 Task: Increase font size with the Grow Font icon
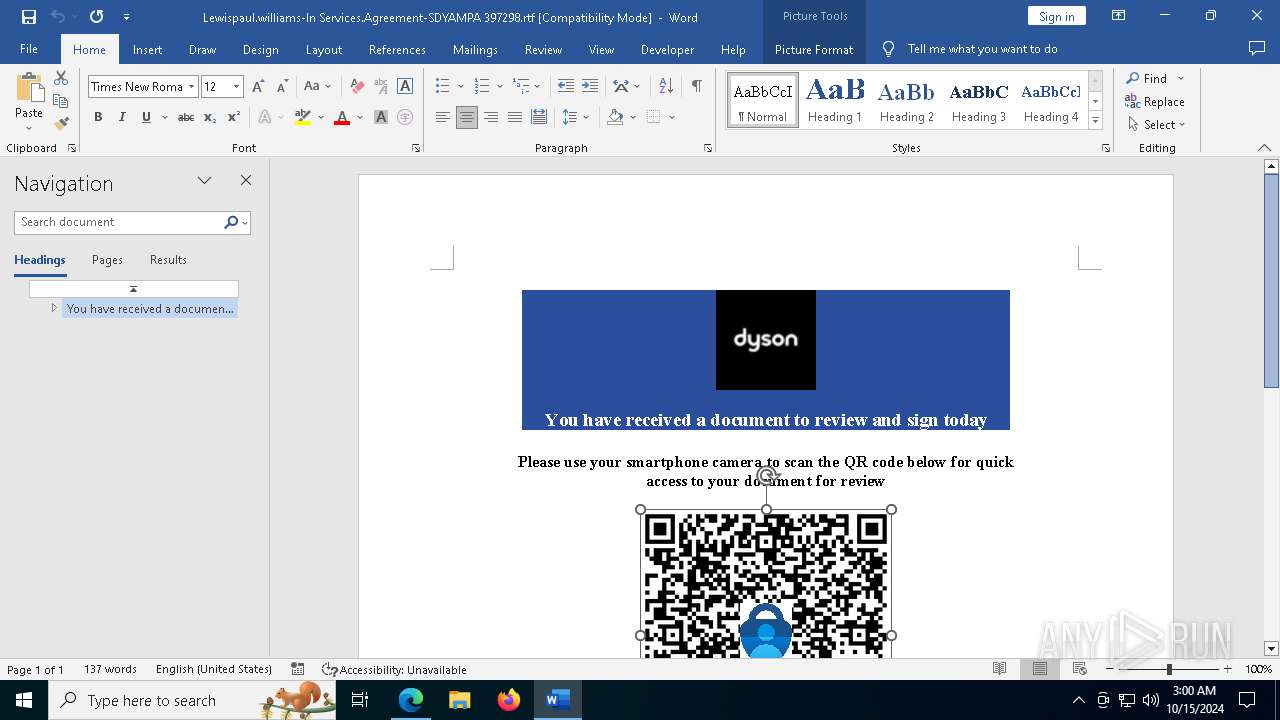click(258, 86)
